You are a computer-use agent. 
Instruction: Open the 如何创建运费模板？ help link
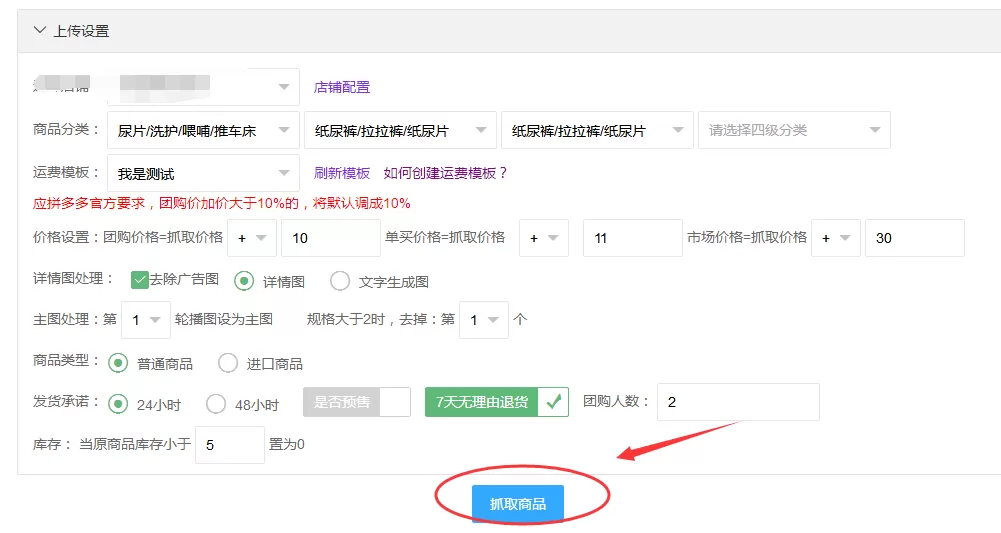446,173
